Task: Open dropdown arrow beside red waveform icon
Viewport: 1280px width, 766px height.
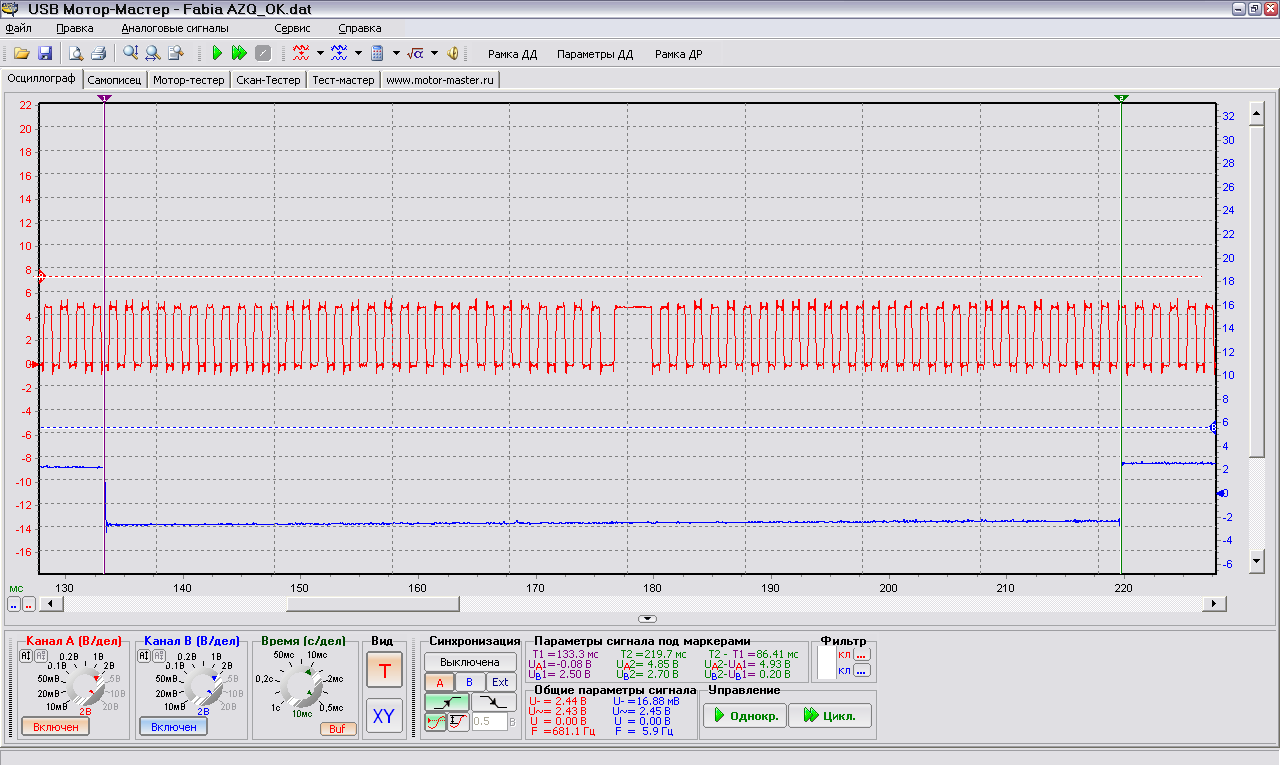Action: click(320, 54)
